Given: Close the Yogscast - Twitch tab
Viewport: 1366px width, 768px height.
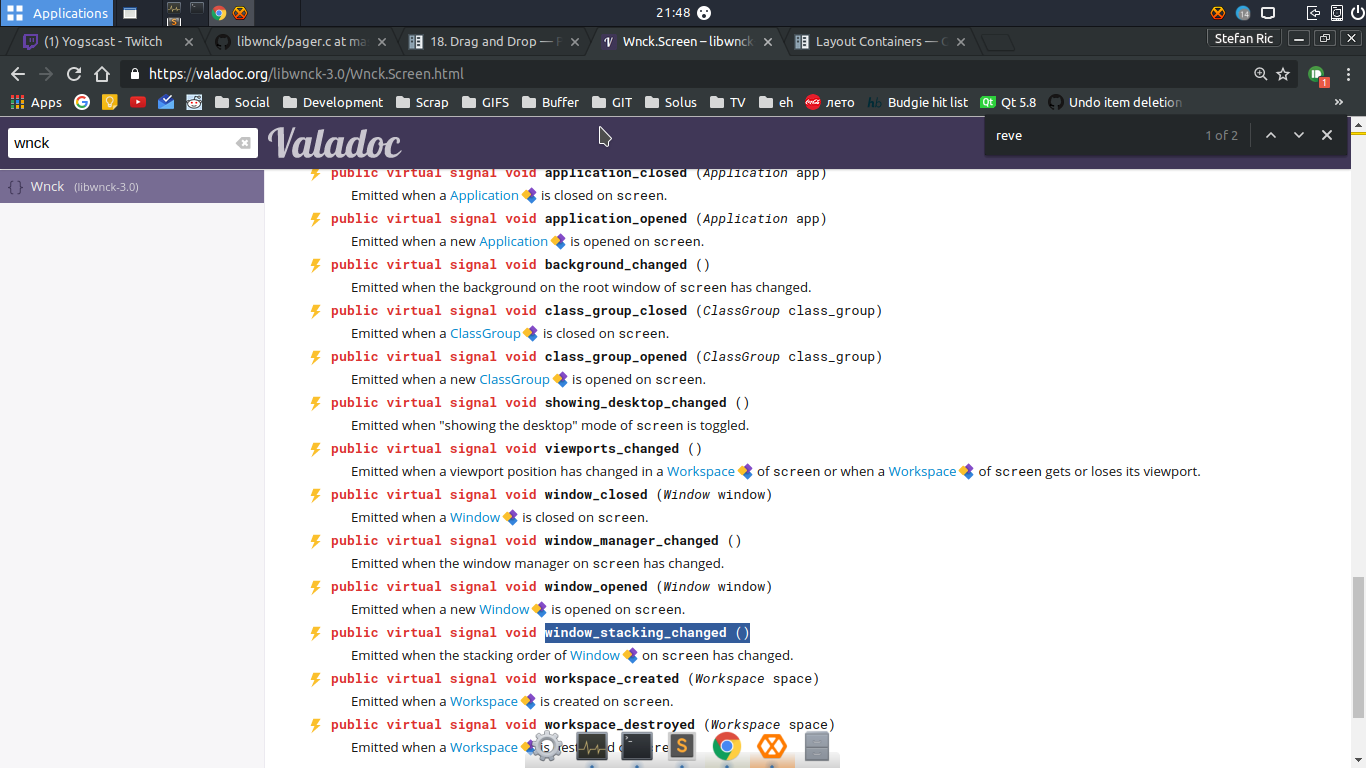Looking at the screenshot, I should [x=189, y=42].
